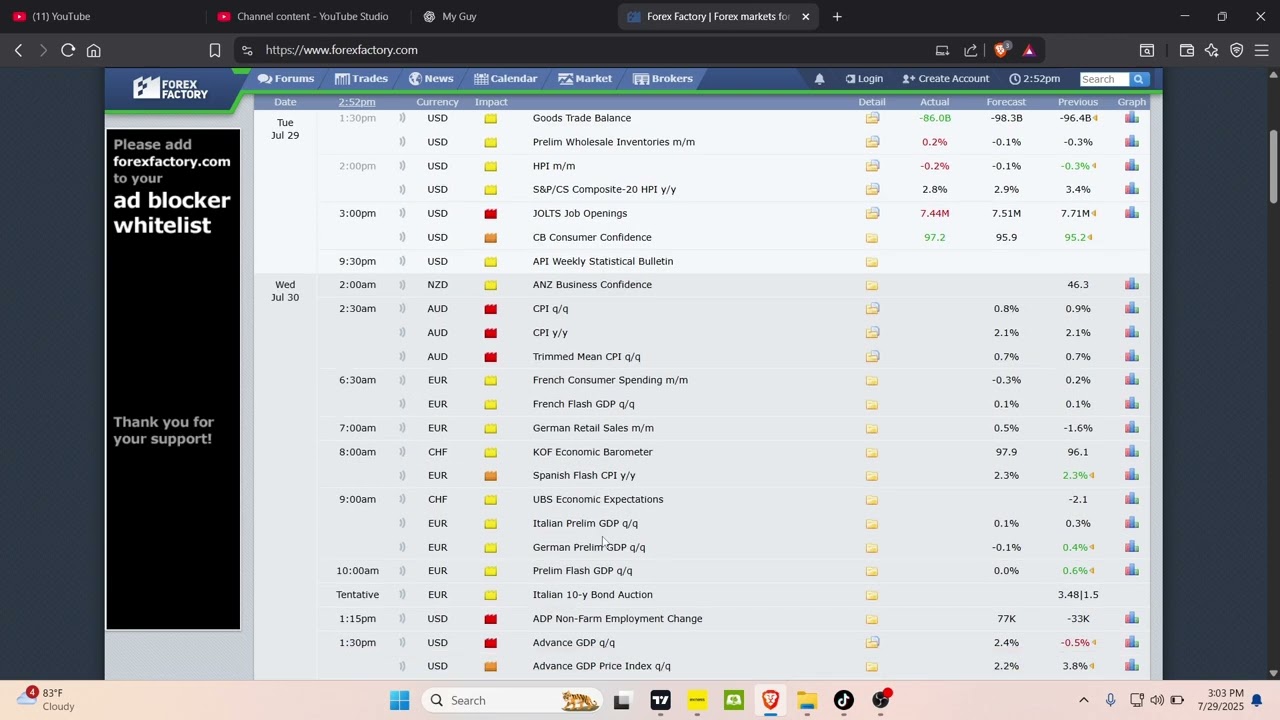Open the Forums menu
Viewport: 1280px width, 720px height.
[286, 79]
